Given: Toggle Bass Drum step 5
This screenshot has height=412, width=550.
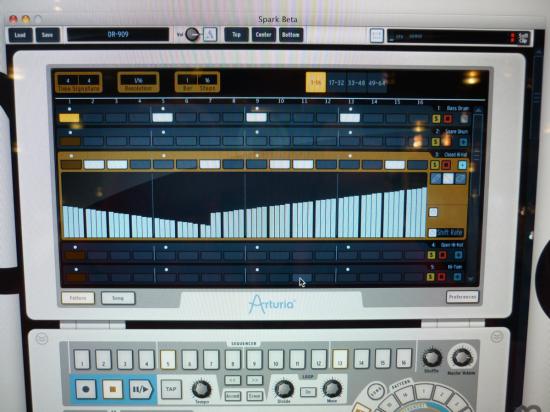Looking at the screenshot, I should coord(163,117).
